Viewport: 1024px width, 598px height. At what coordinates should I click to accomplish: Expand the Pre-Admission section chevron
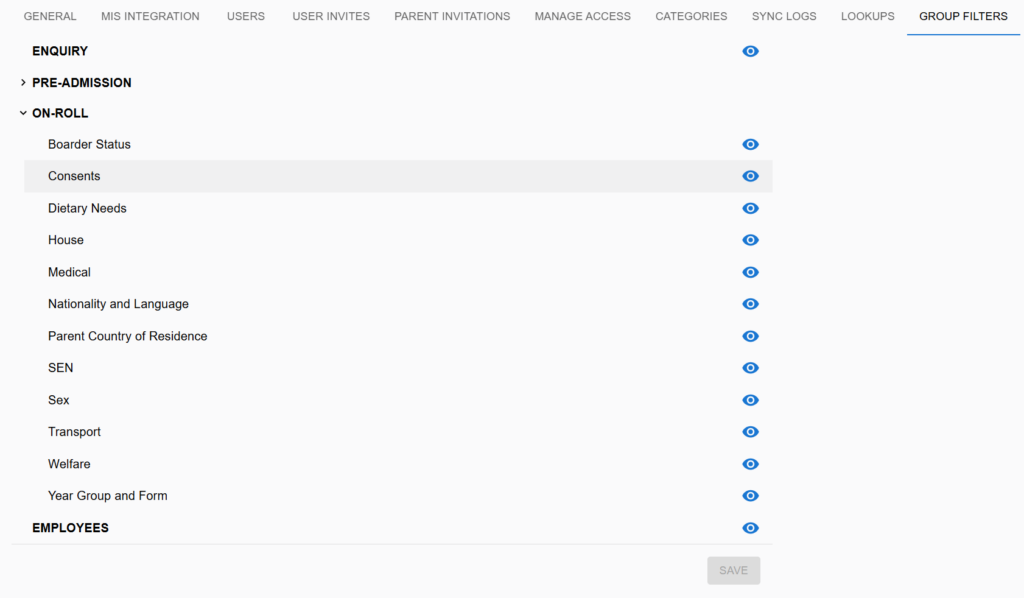click(23, 82)
